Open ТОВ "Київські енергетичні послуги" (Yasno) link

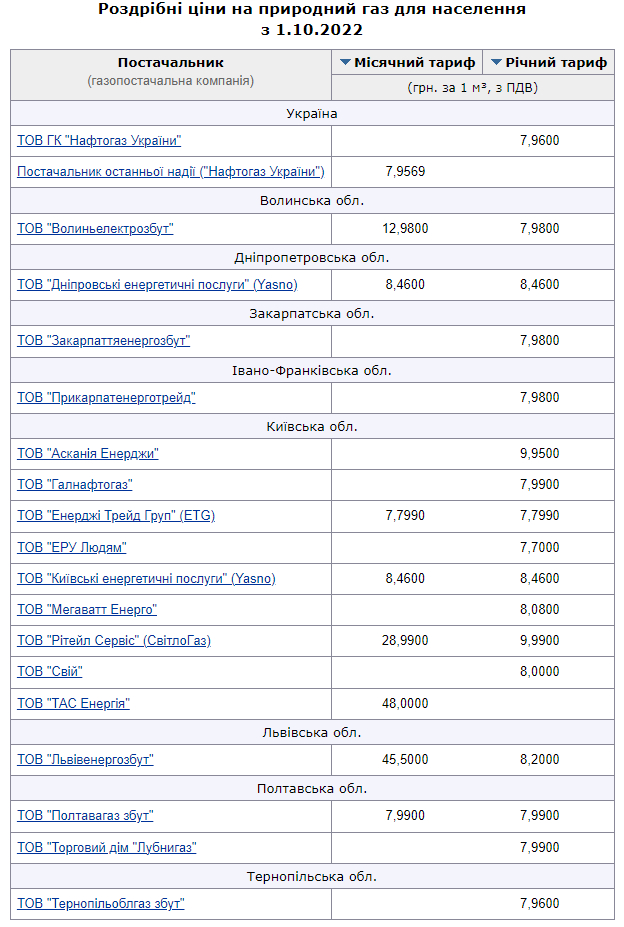pos(146,579)
